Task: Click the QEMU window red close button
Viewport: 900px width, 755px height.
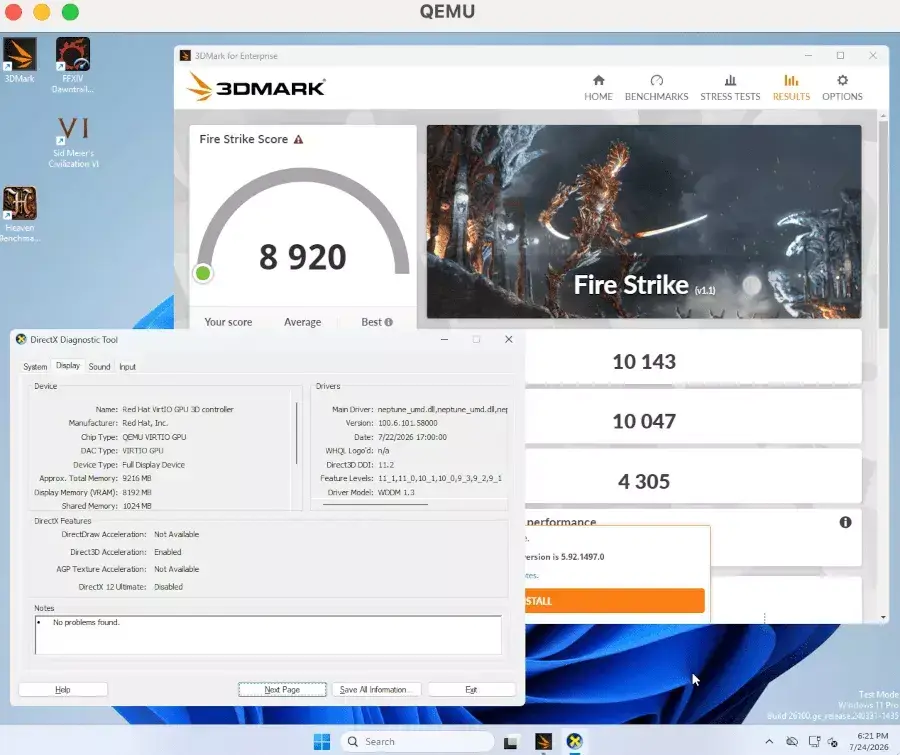Action: (x=13, y=12)
